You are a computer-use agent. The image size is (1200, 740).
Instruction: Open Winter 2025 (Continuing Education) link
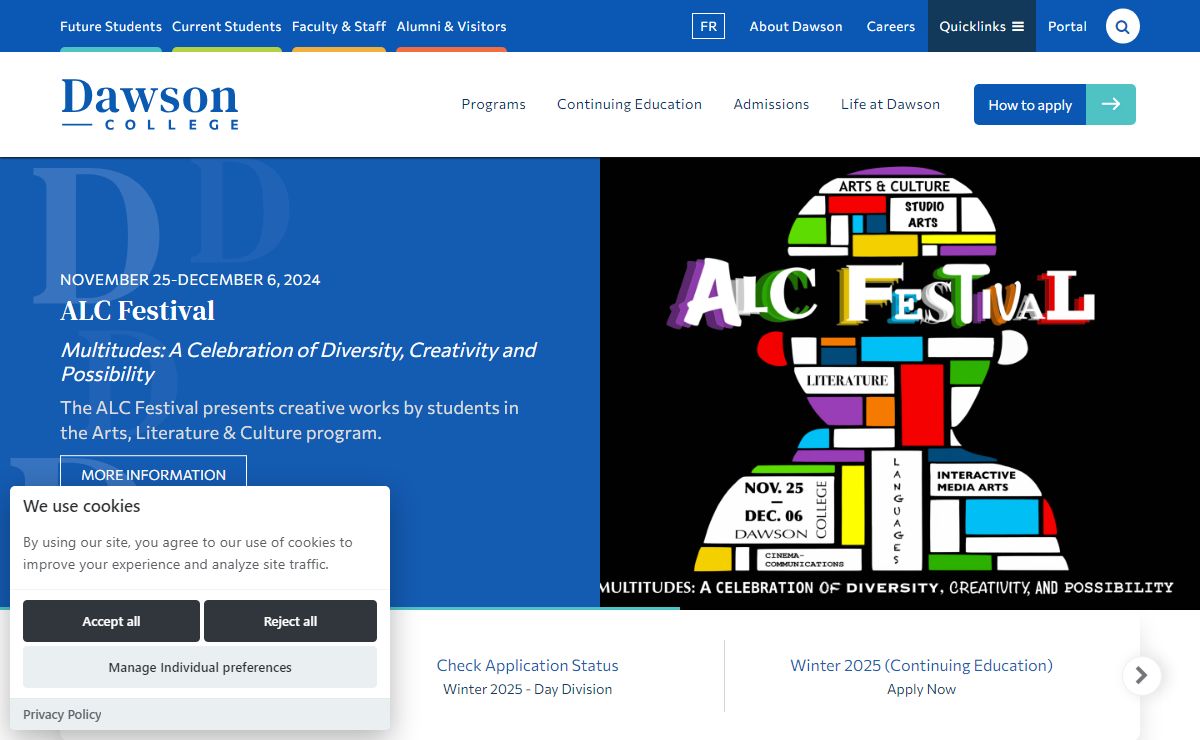(x=921, y=665)
